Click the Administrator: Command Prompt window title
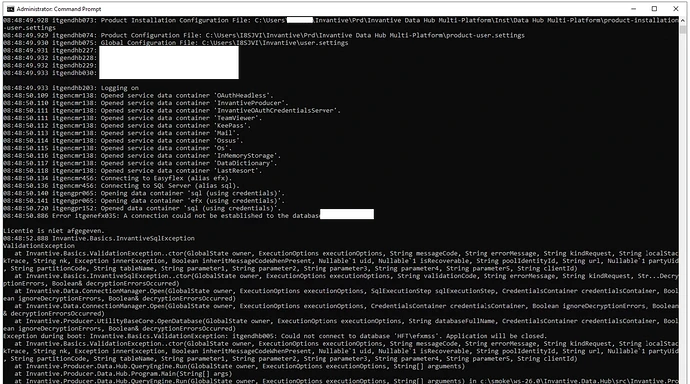690x384 pixels. pos(59,9)
